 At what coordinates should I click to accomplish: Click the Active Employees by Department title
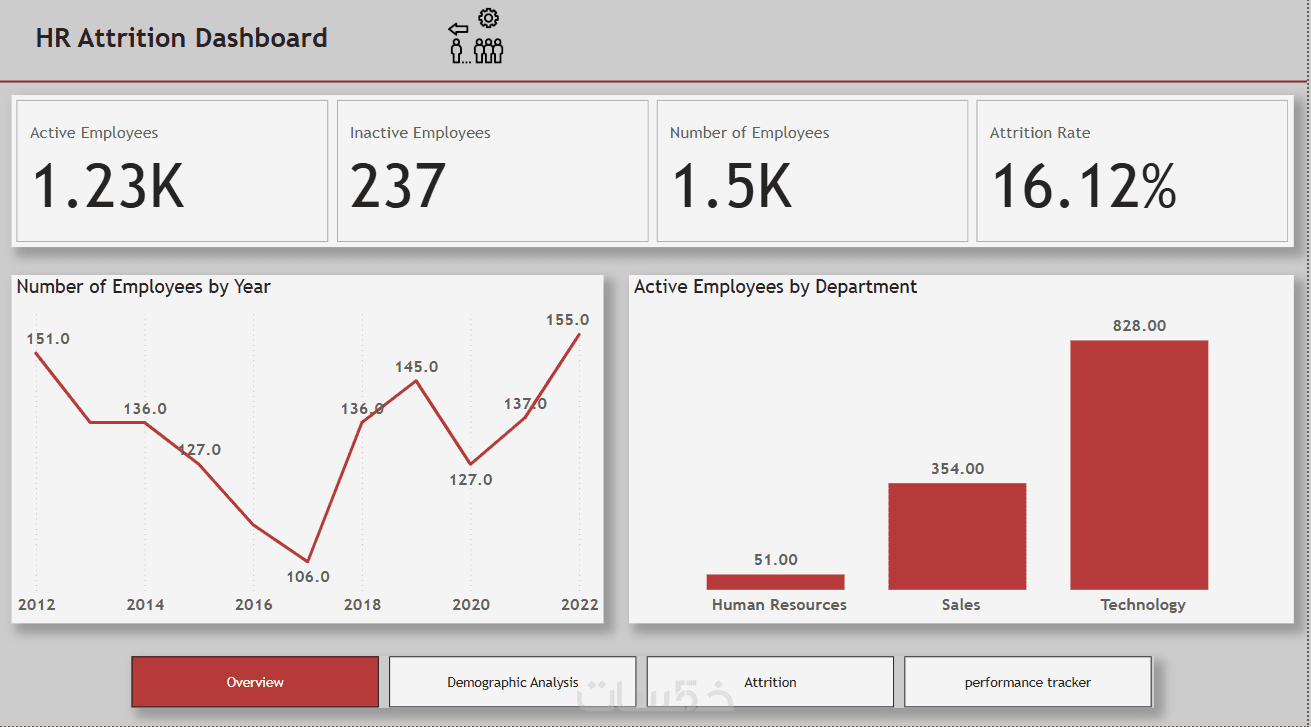[775, 287]
